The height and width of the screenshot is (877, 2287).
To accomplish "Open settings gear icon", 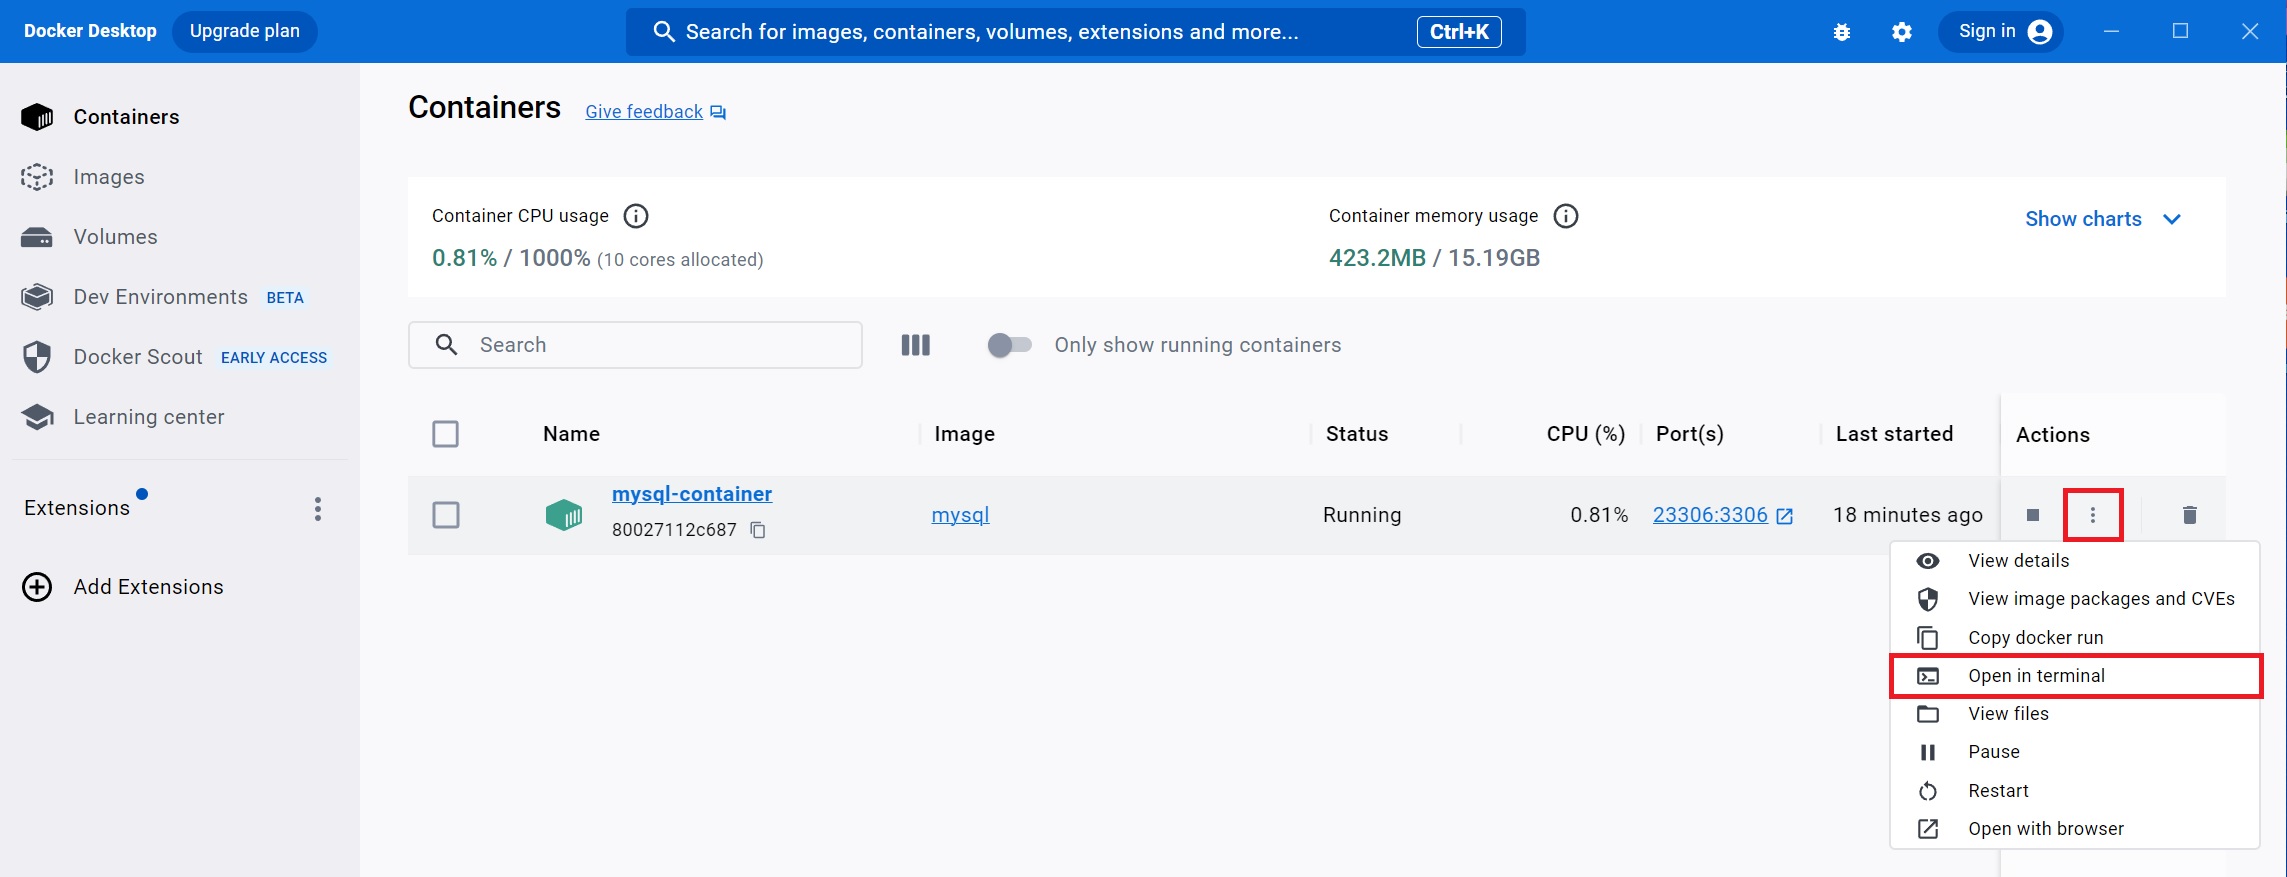I will (x=1902, y=32).
